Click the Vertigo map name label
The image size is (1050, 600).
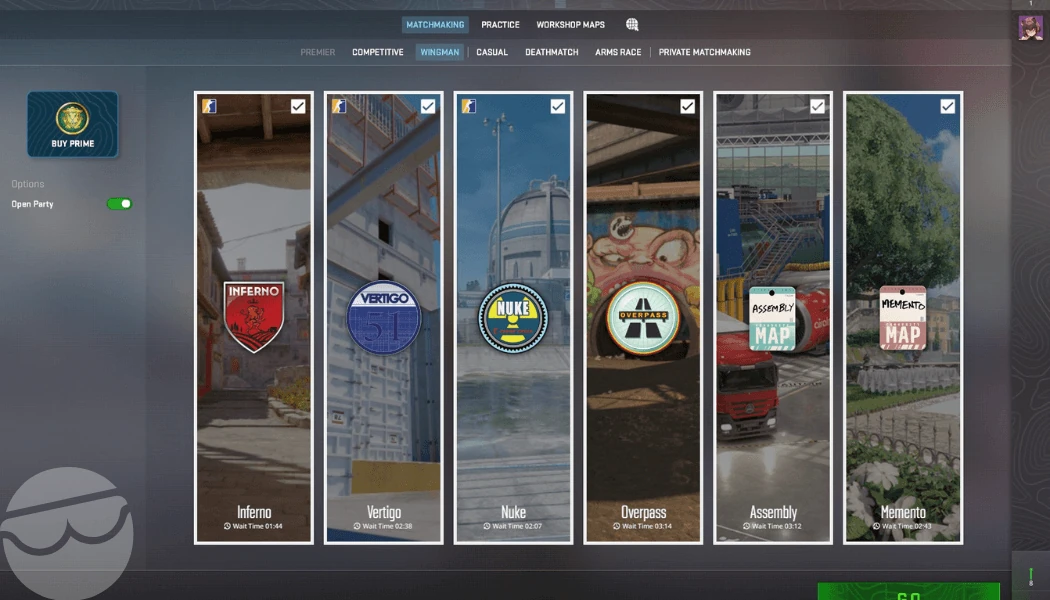tap(384, 512)
